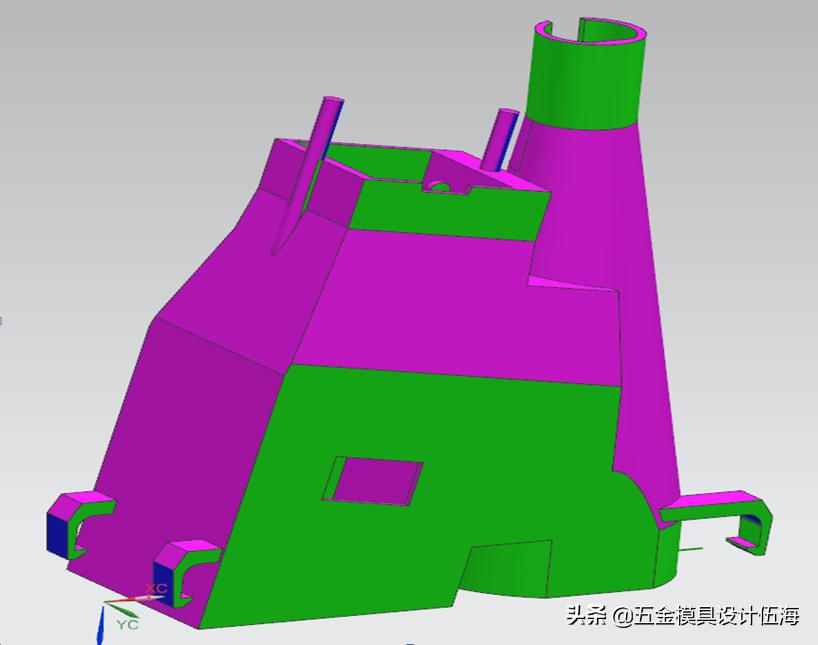Click the YC axis label on the WCS

coord(126,624)
